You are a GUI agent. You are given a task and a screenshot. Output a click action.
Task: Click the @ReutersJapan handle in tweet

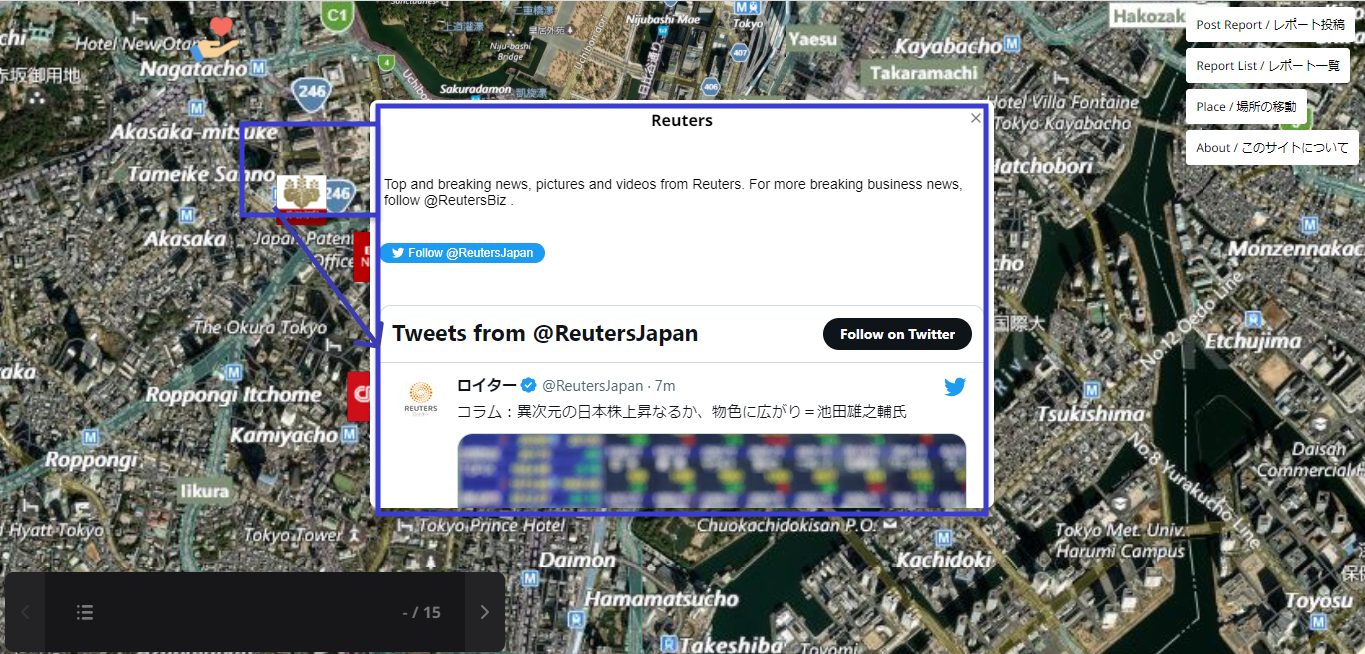[593, 386]
